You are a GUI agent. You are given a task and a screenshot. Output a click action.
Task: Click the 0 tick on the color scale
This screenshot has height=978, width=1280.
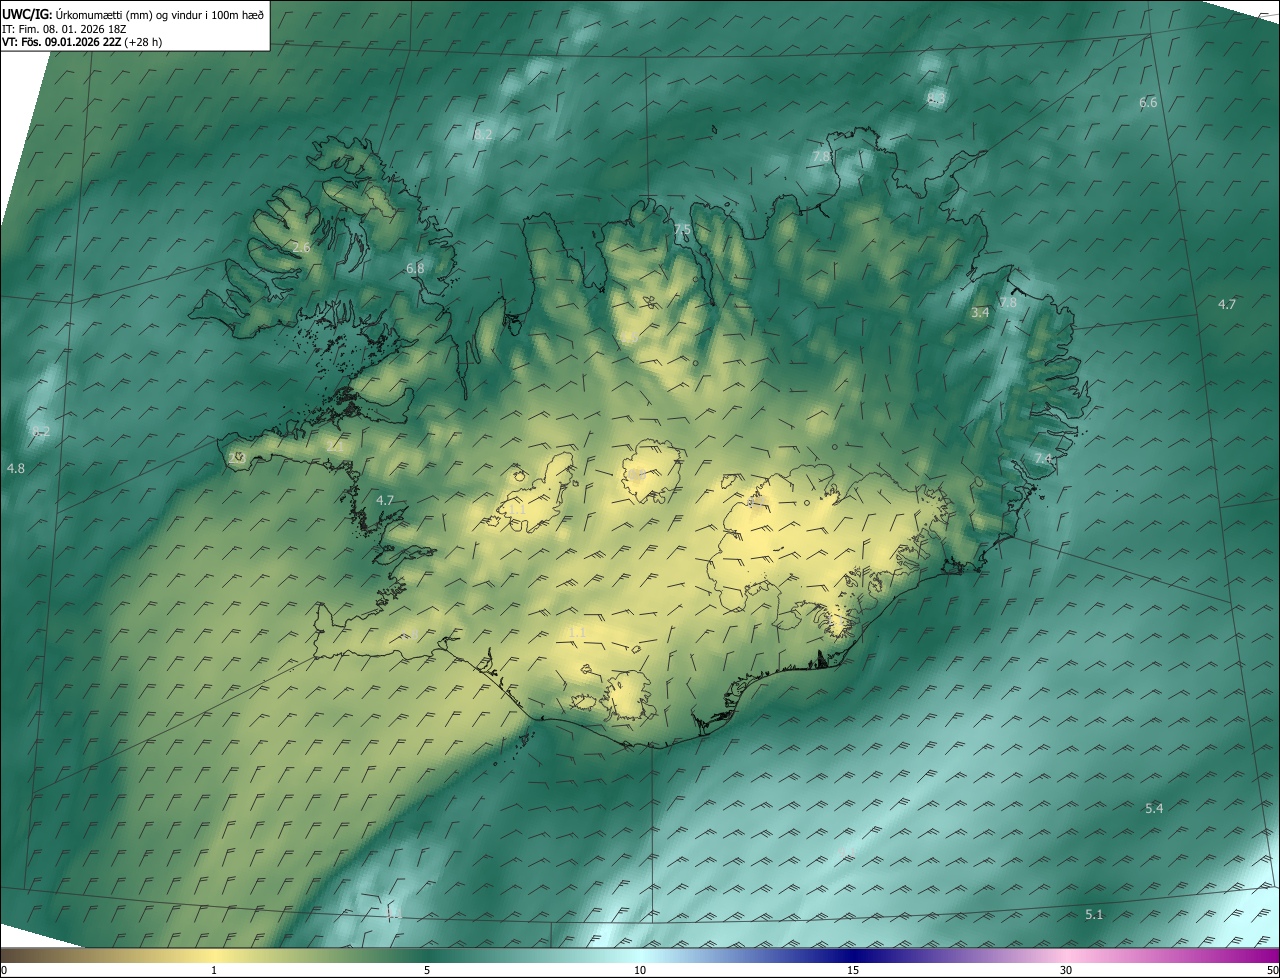tap(4, 970)
